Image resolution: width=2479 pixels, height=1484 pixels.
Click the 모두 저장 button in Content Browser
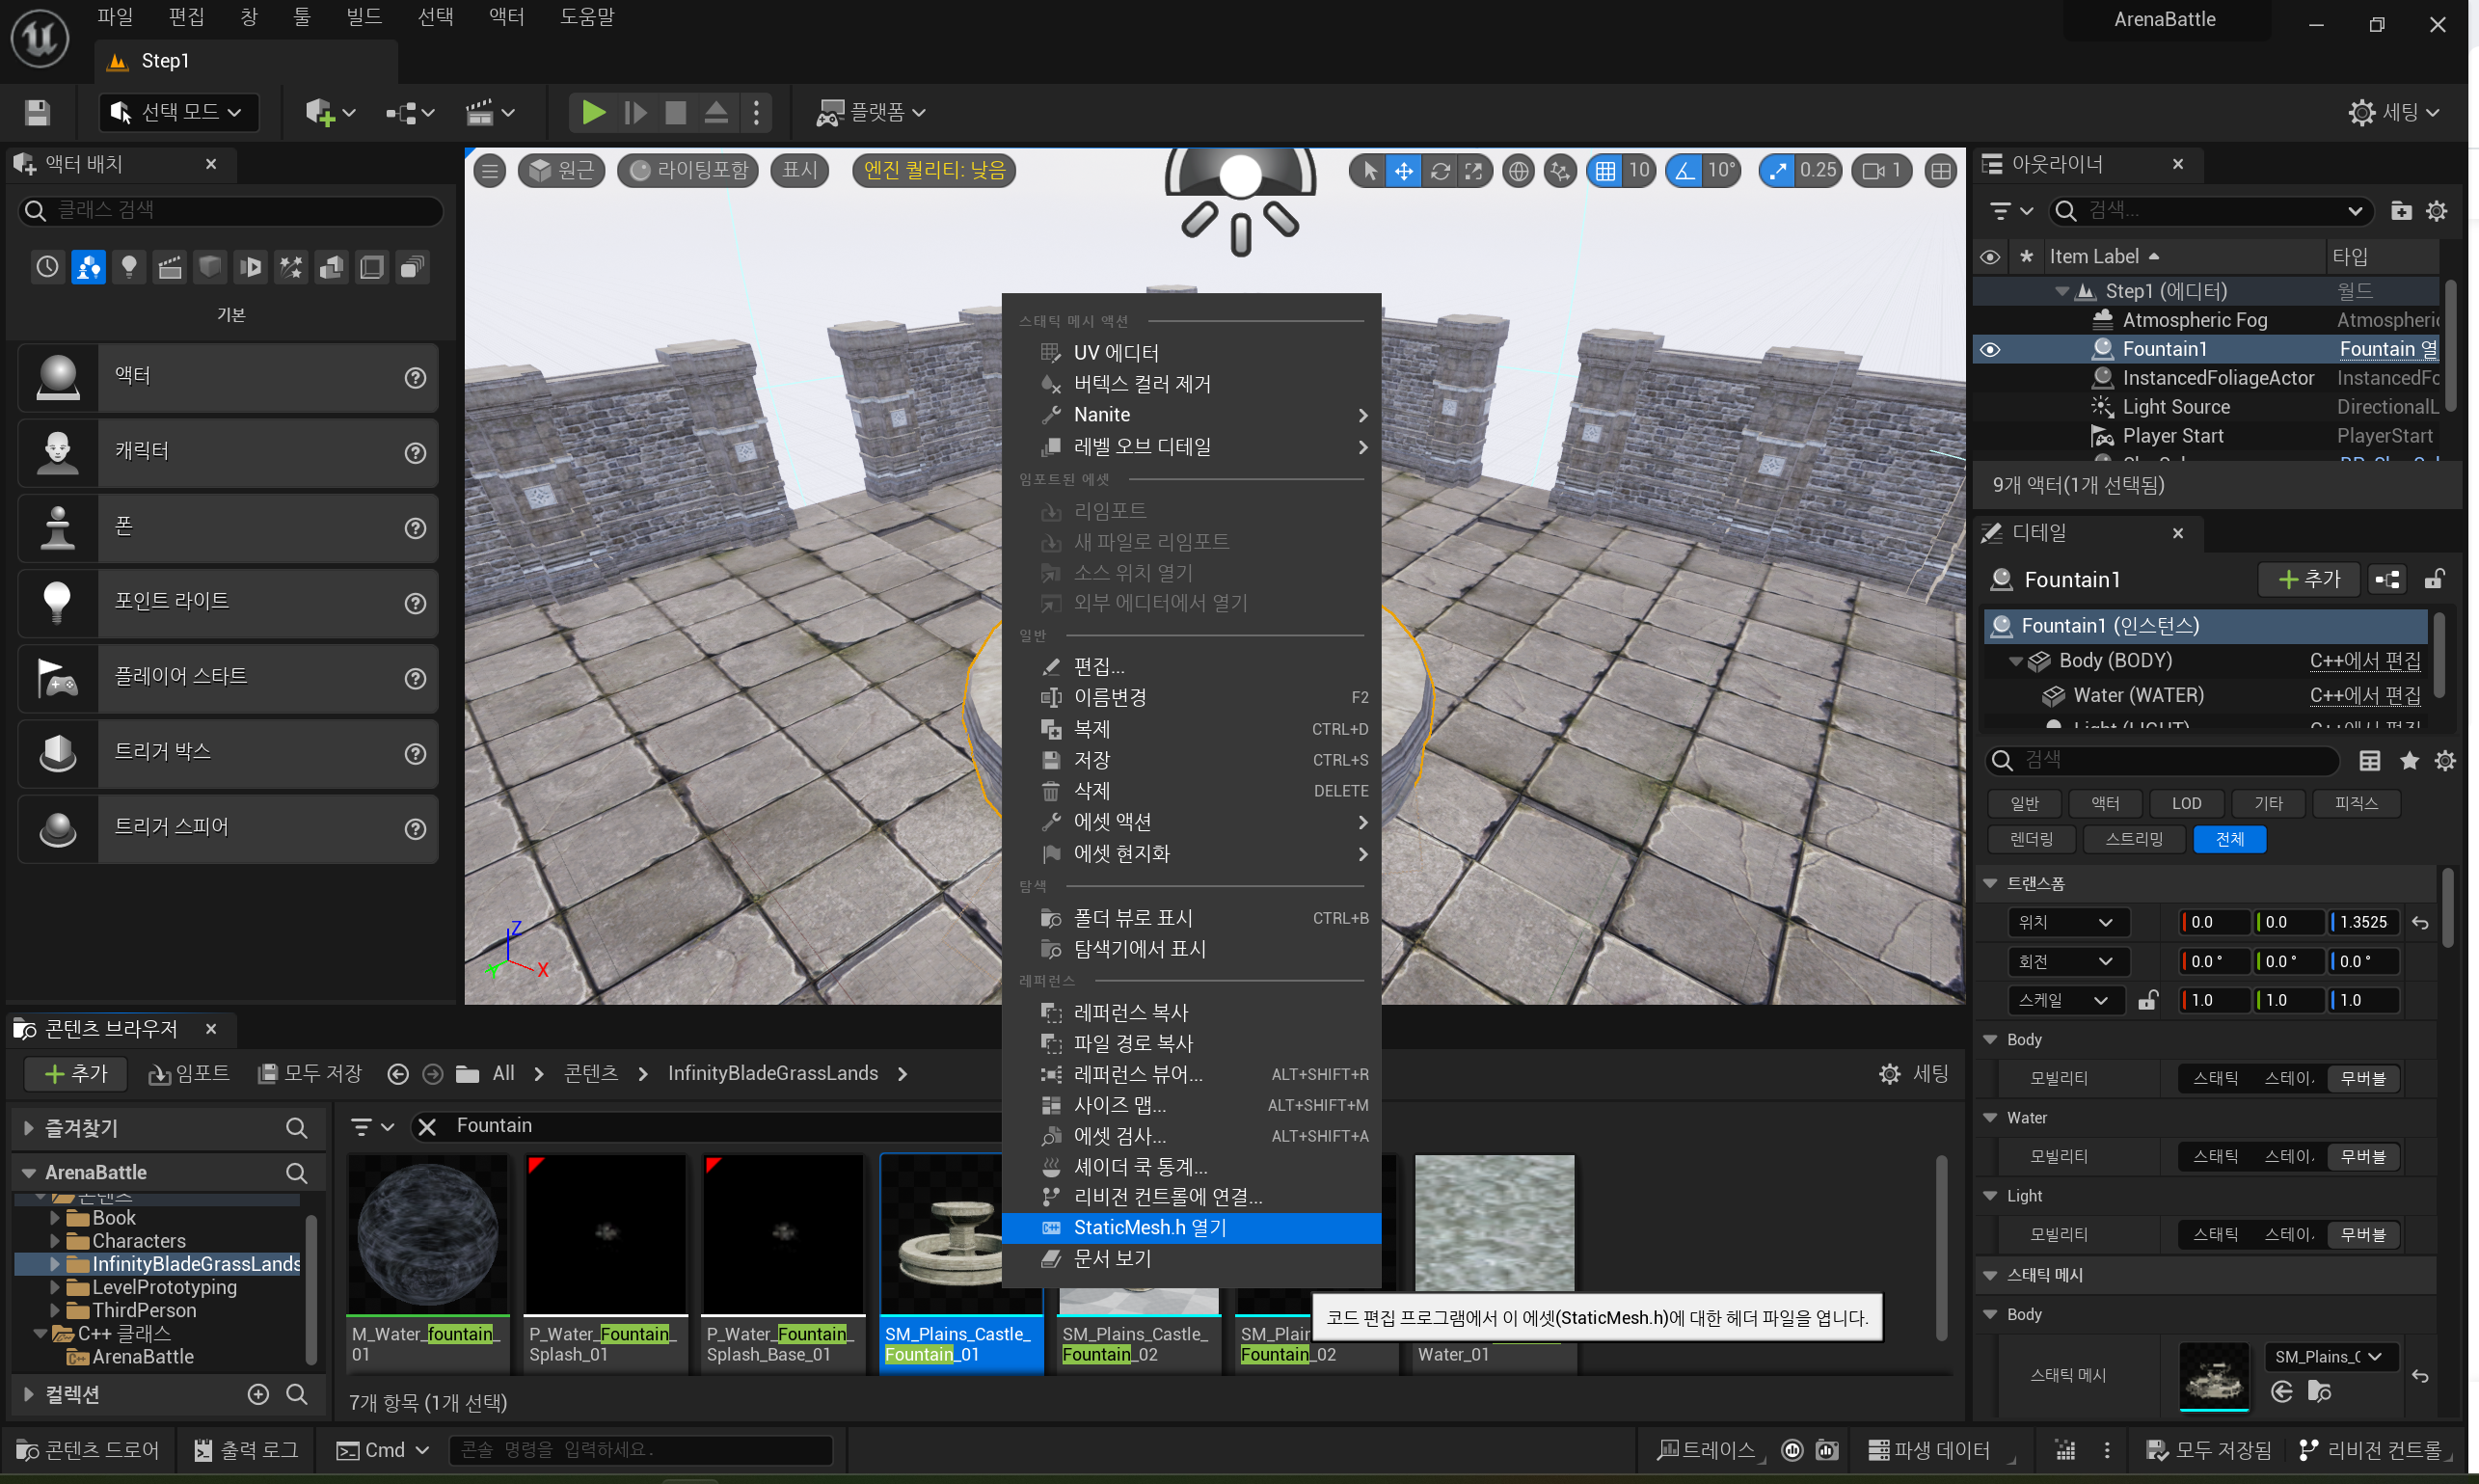coord(311,1073)
